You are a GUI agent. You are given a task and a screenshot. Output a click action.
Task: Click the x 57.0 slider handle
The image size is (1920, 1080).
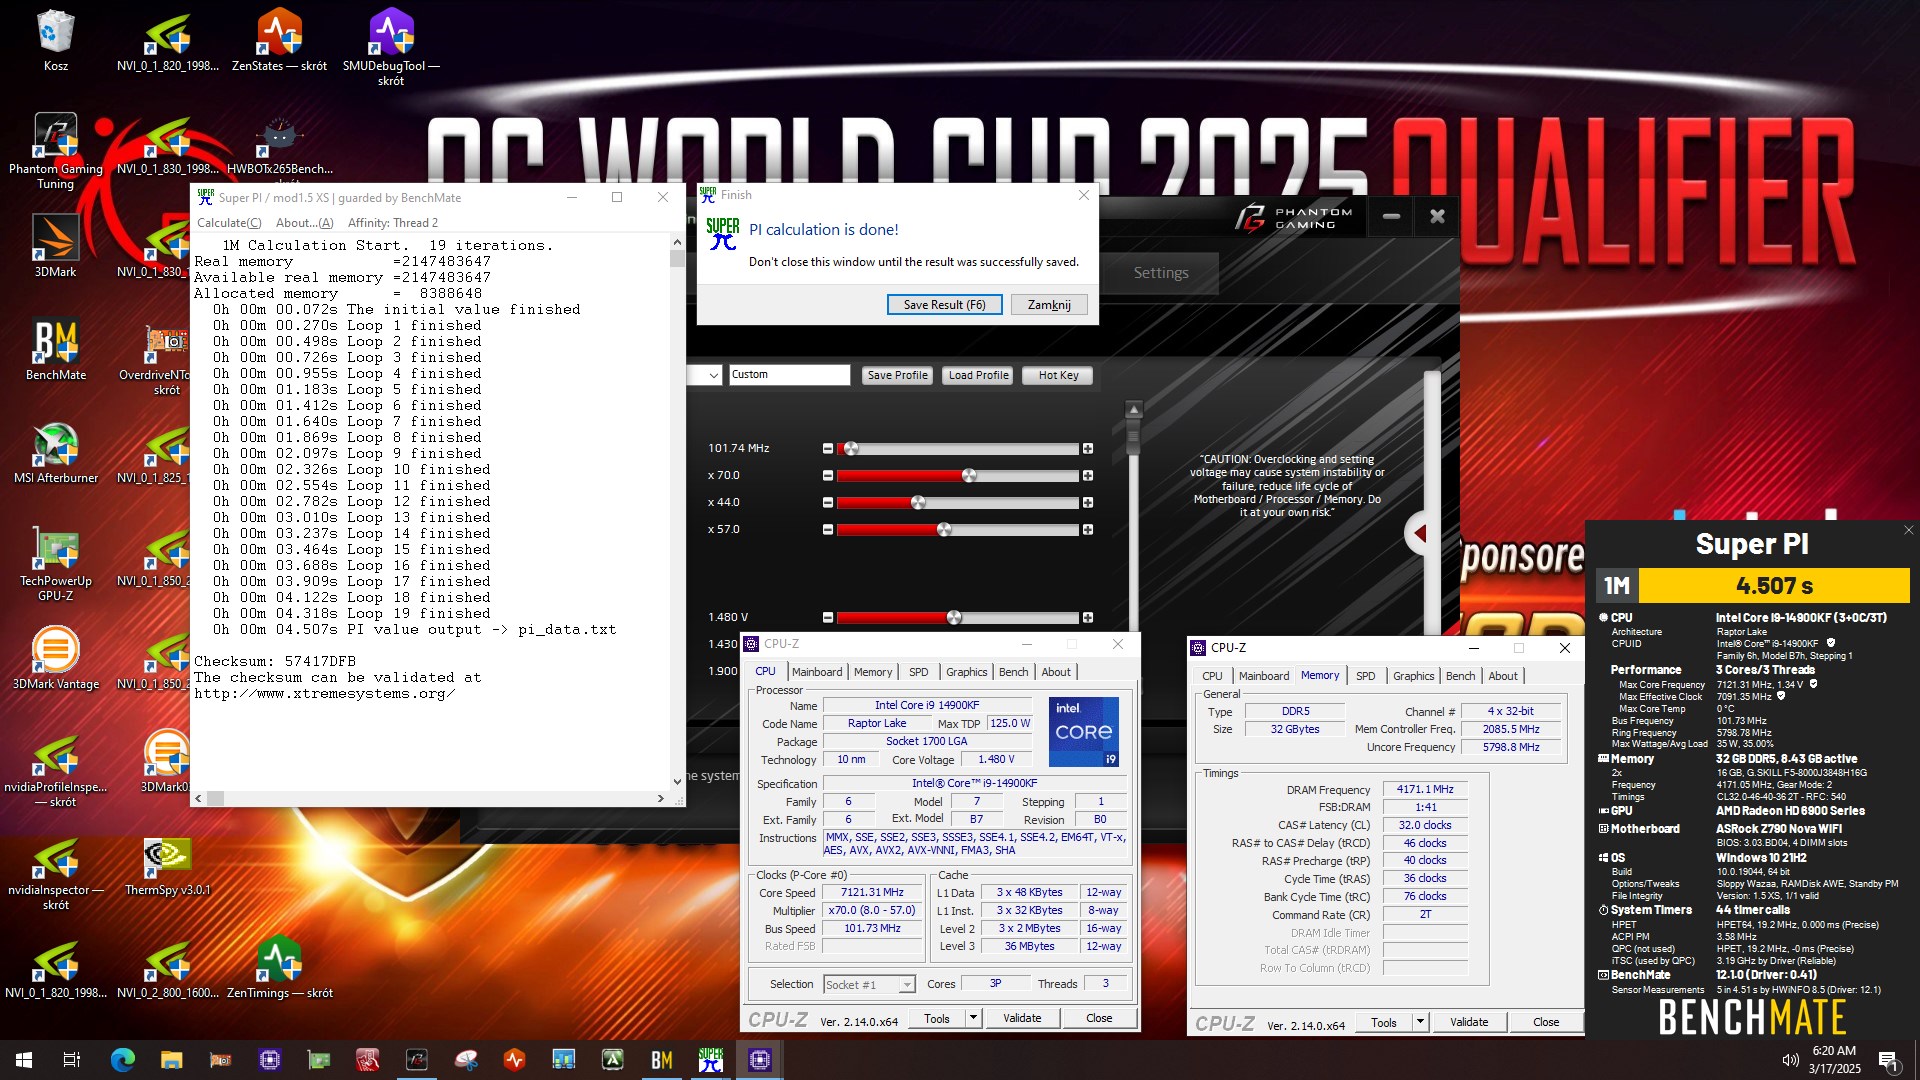944,530
